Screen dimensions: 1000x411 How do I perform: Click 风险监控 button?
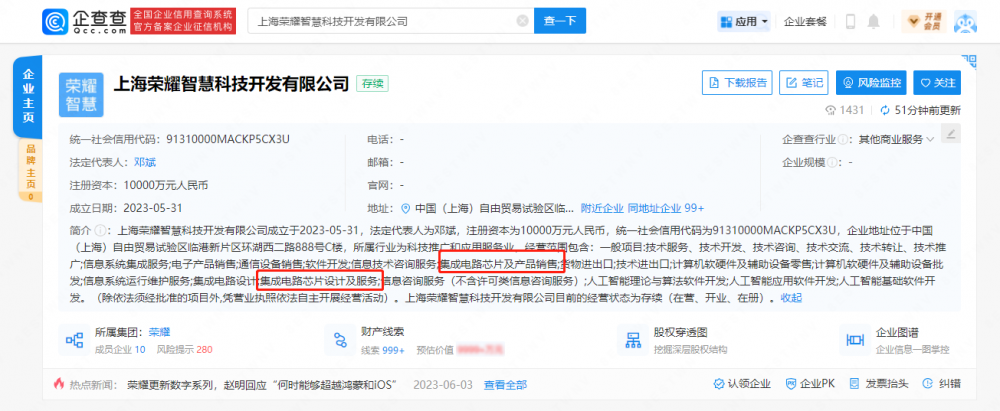(x=871, y=83)
